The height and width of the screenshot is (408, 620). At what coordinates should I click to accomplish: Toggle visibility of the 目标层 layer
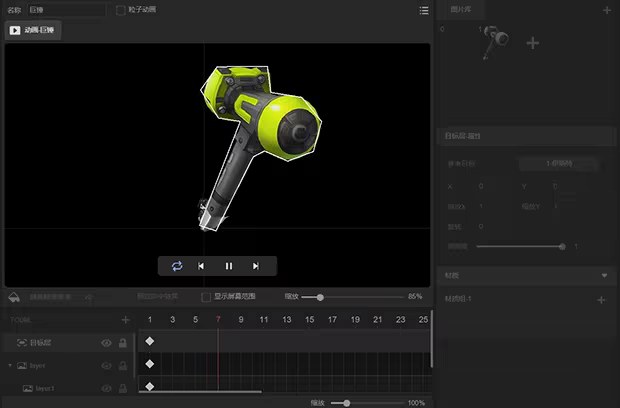tap(106, 343)
